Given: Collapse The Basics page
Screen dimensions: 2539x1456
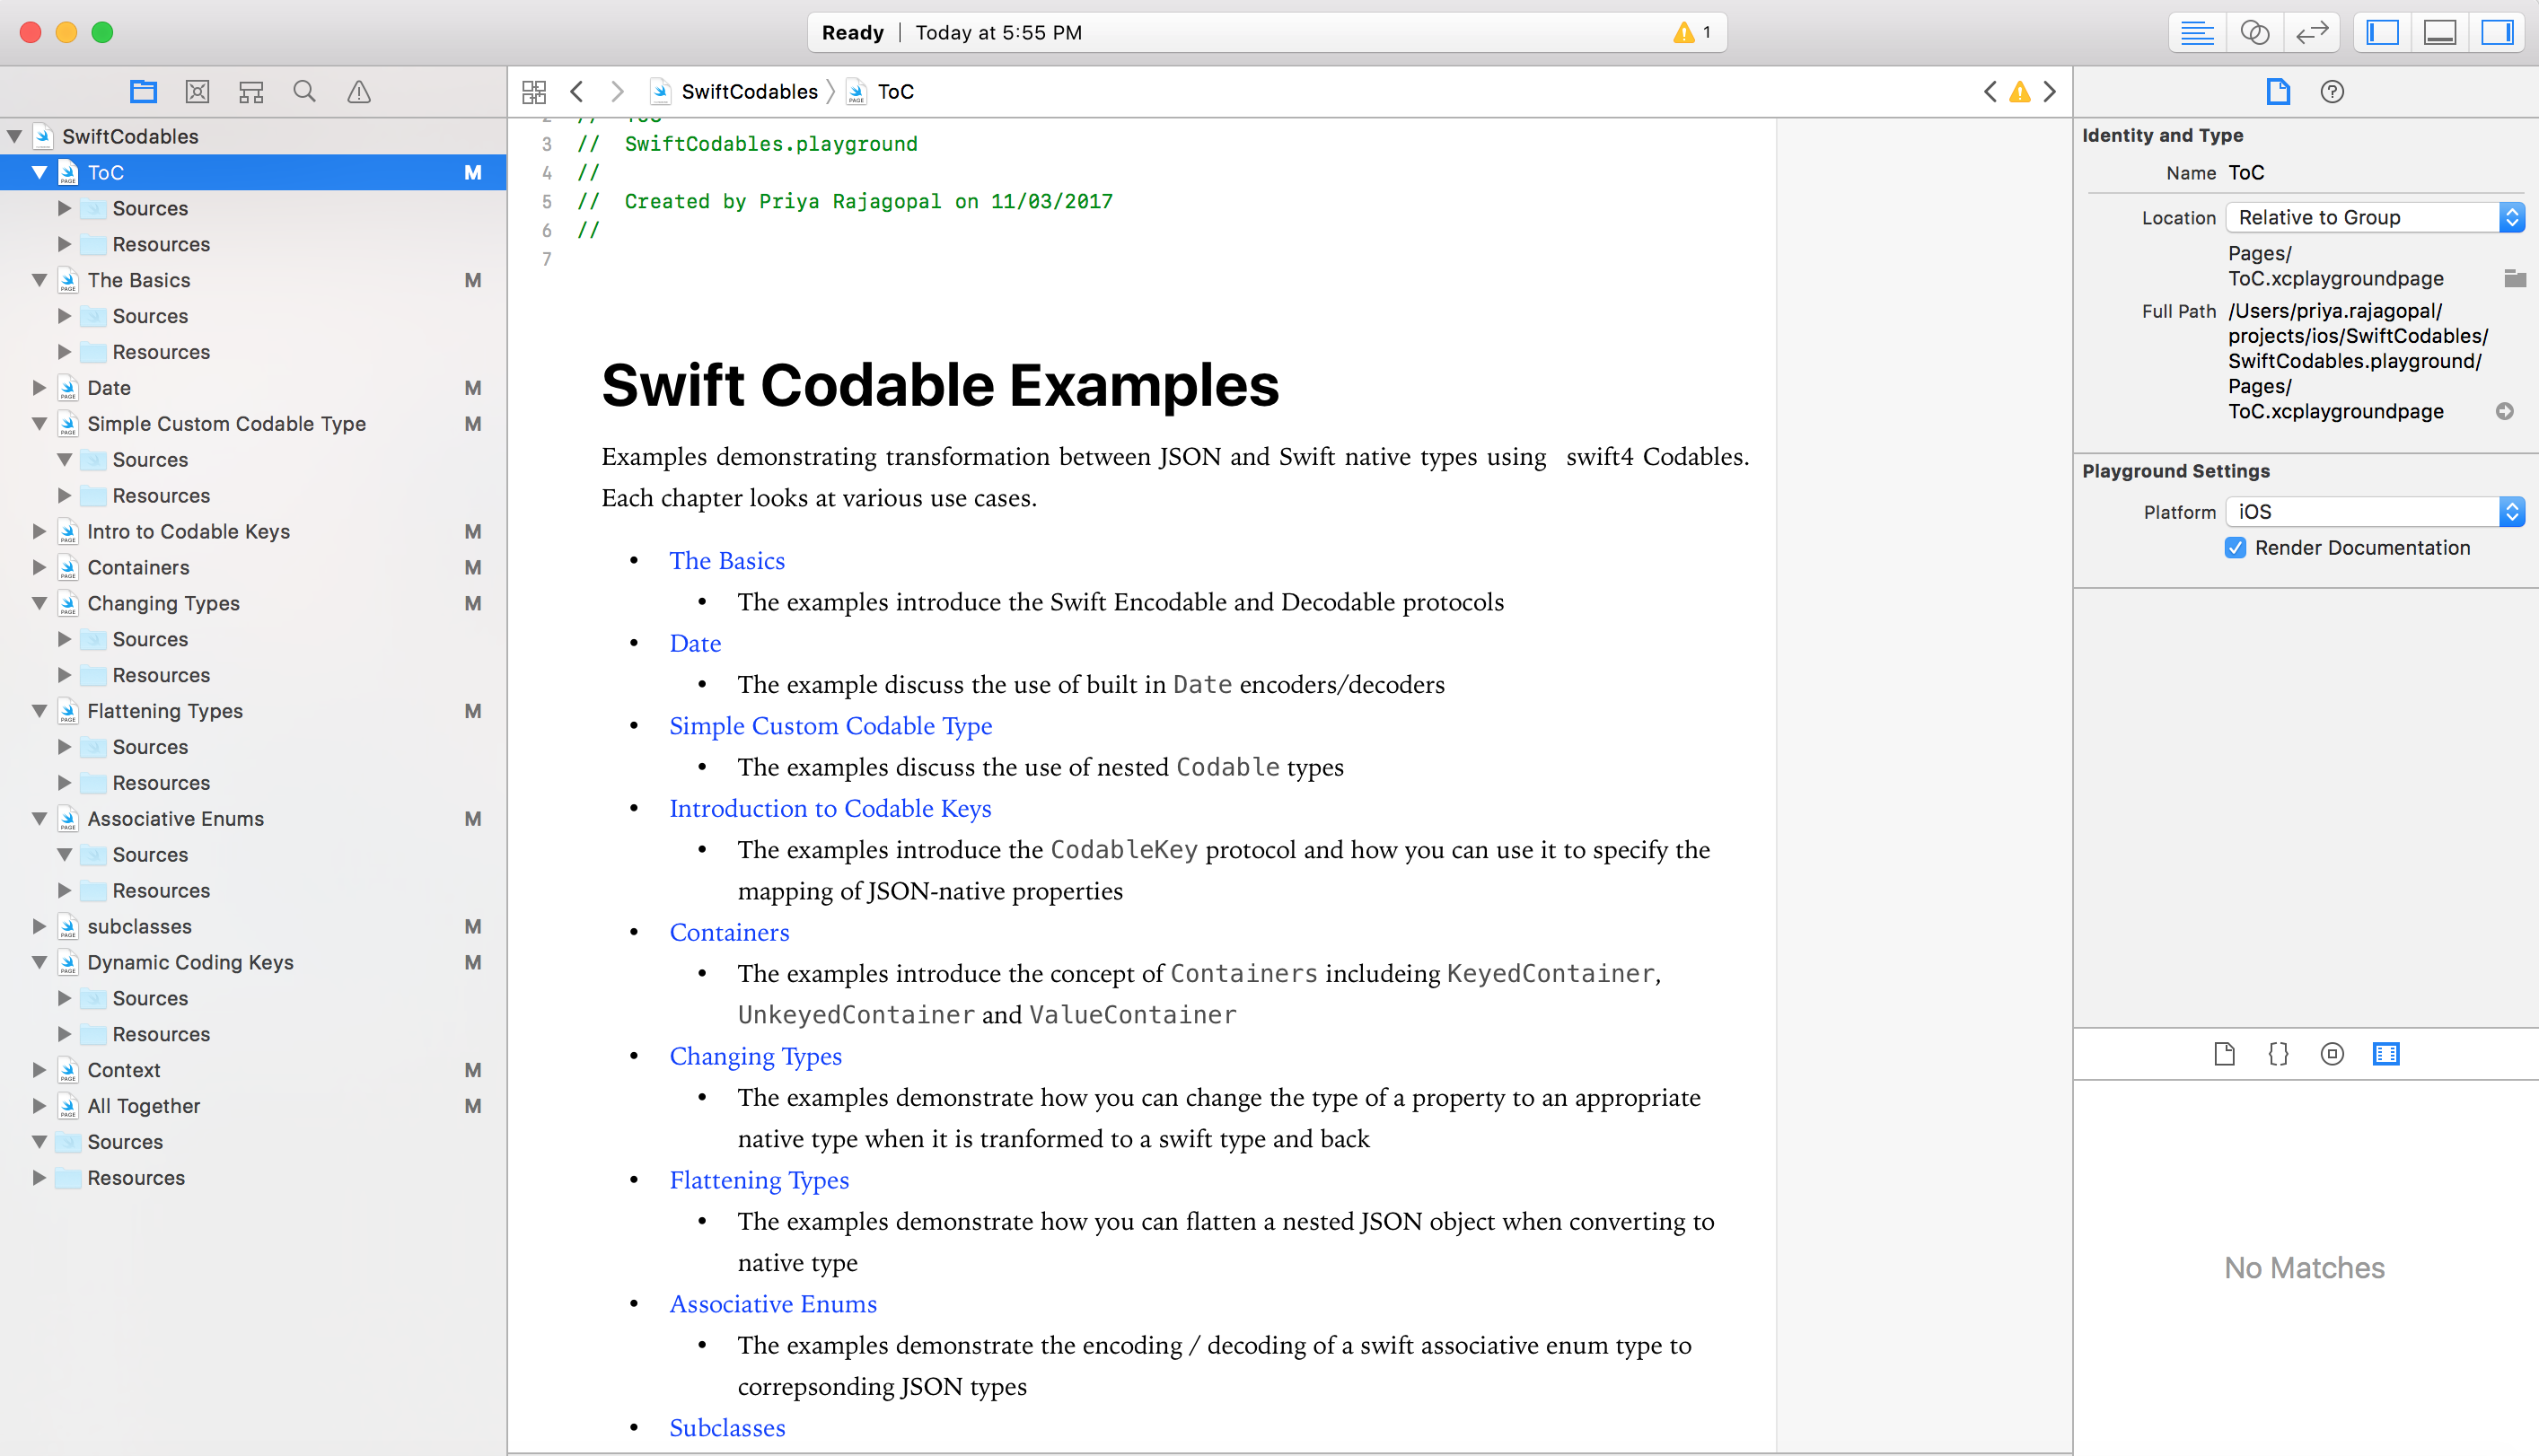Looking at the screenshot, I should 40,280.
